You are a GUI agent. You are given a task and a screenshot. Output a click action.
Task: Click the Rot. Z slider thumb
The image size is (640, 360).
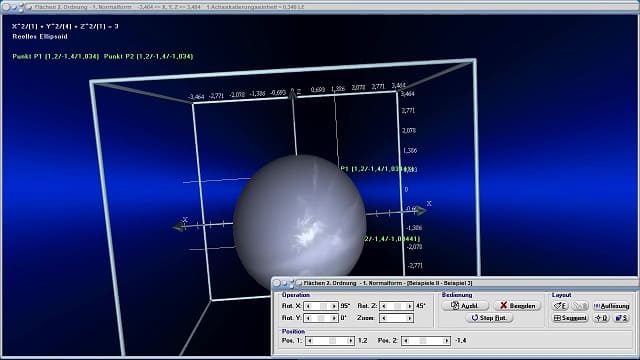pos(397,306)
